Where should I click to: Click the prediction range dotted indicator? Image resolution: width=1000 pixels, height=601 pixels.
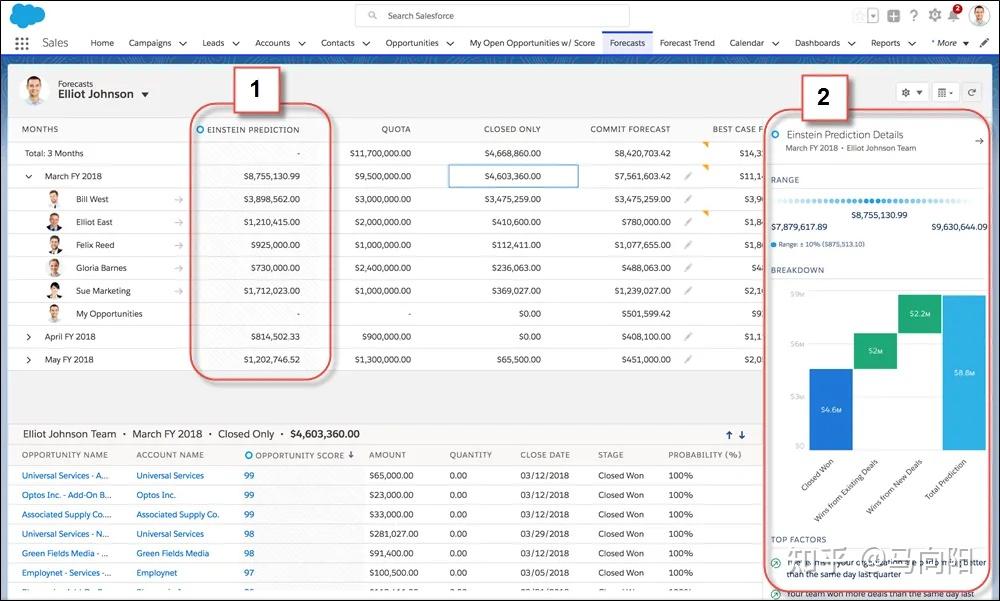[873, 201]
